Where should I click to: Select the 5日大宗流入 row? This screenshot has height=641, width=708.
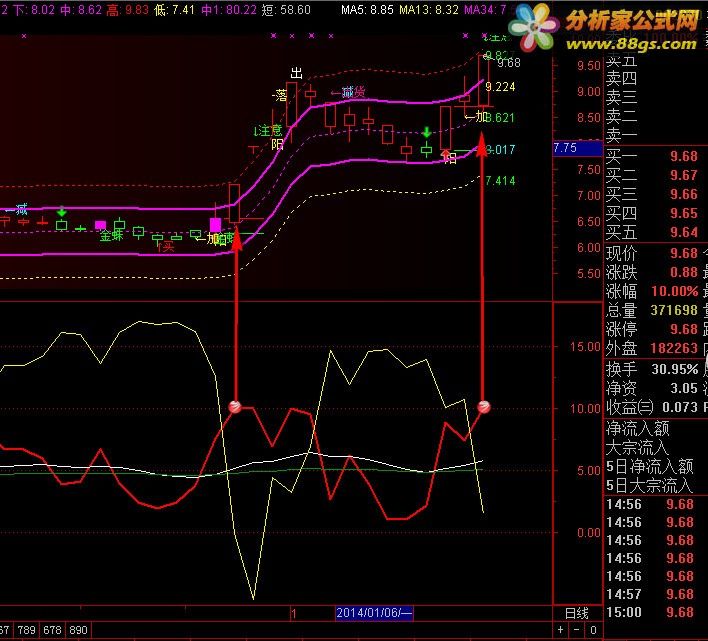click(649, 485)
